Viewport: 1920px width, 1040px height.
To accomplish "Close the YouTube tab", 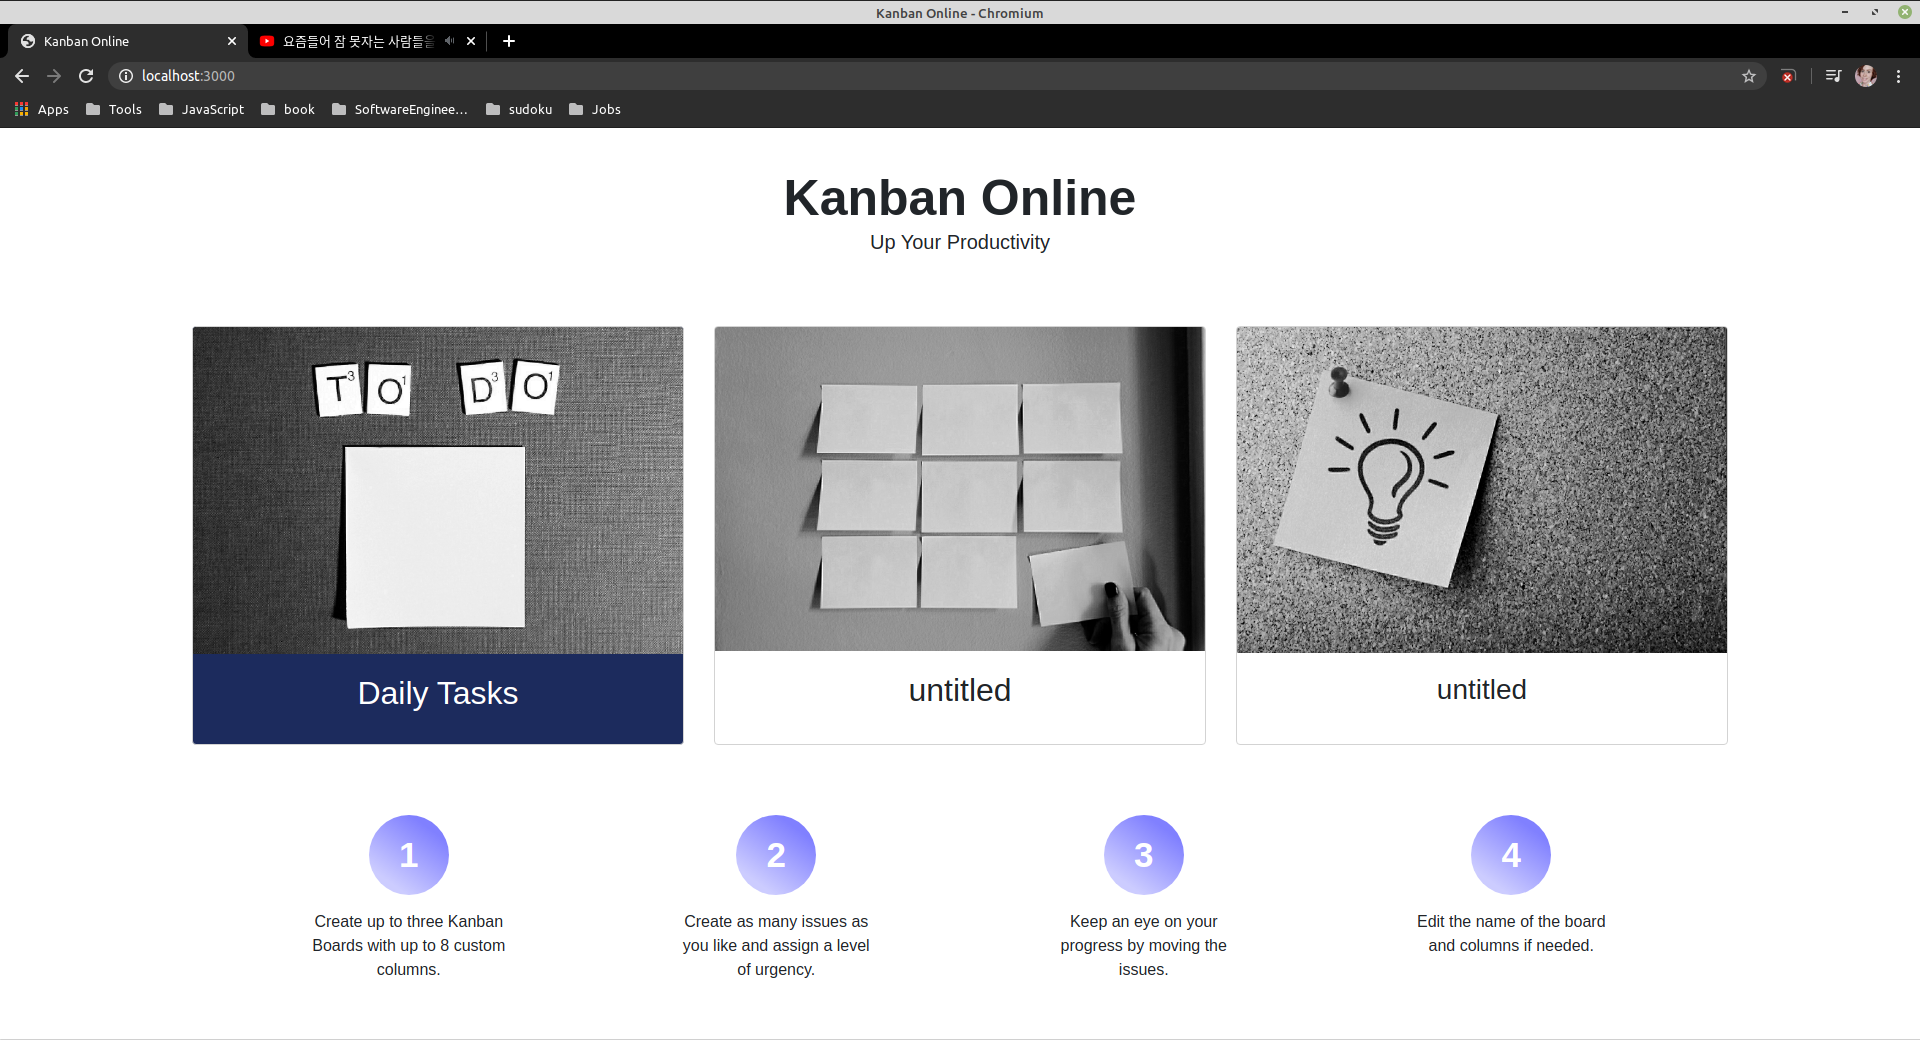I will point(471,41).
